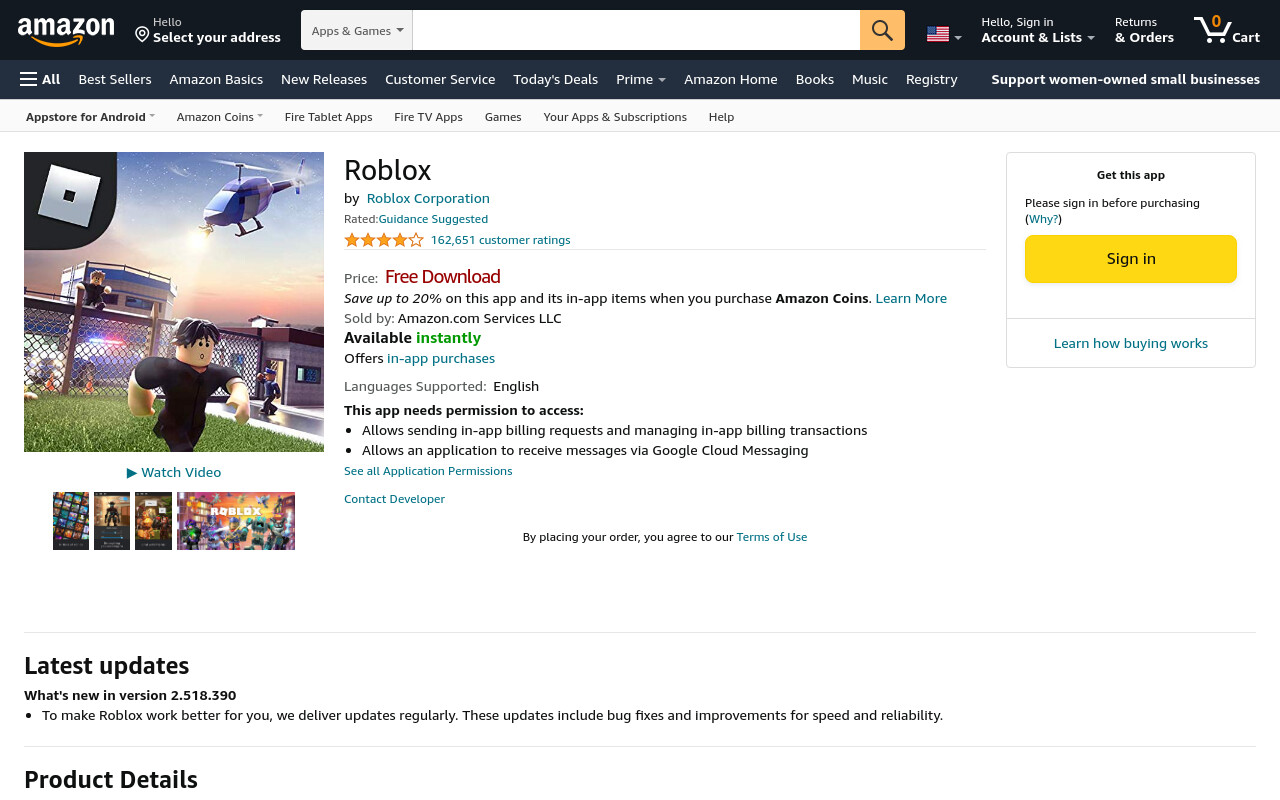
Task: Select your address location pin
Action: pyautogui.click(x=142, y=35)
